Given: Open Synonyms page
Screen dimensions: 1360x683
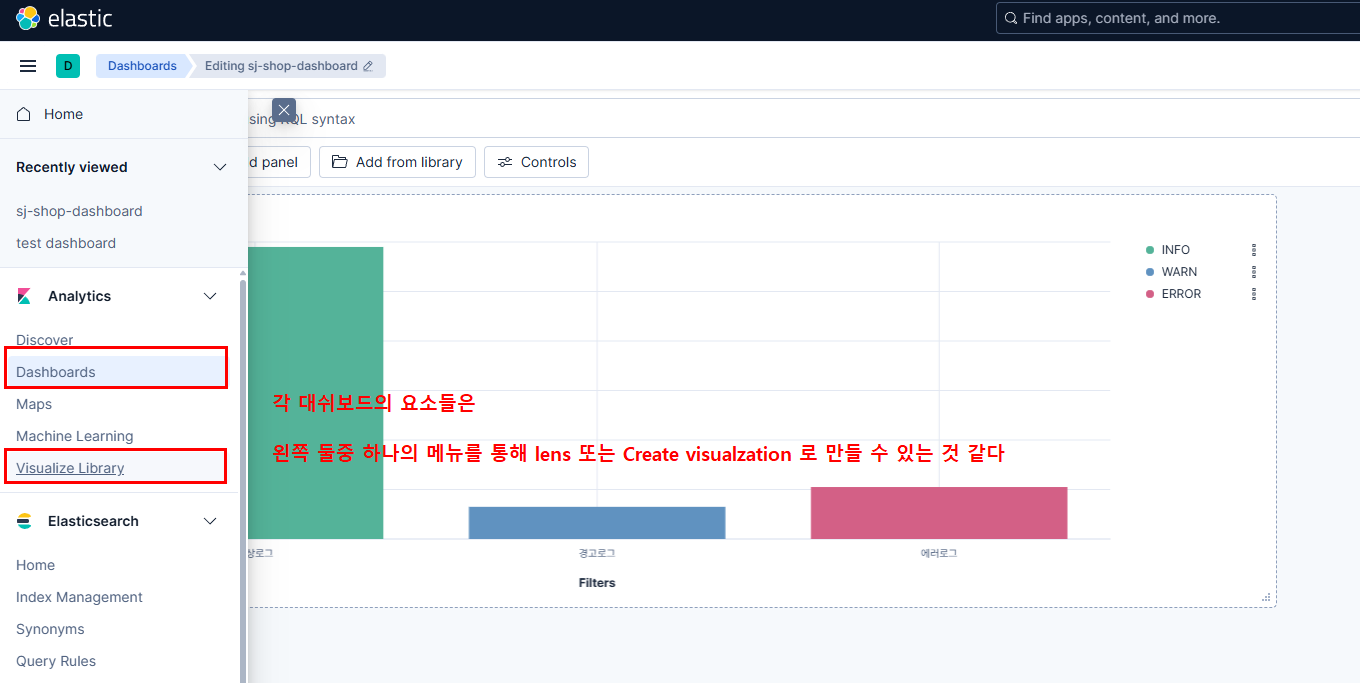Looking at the screenshot, I should [x=50, y=629].
